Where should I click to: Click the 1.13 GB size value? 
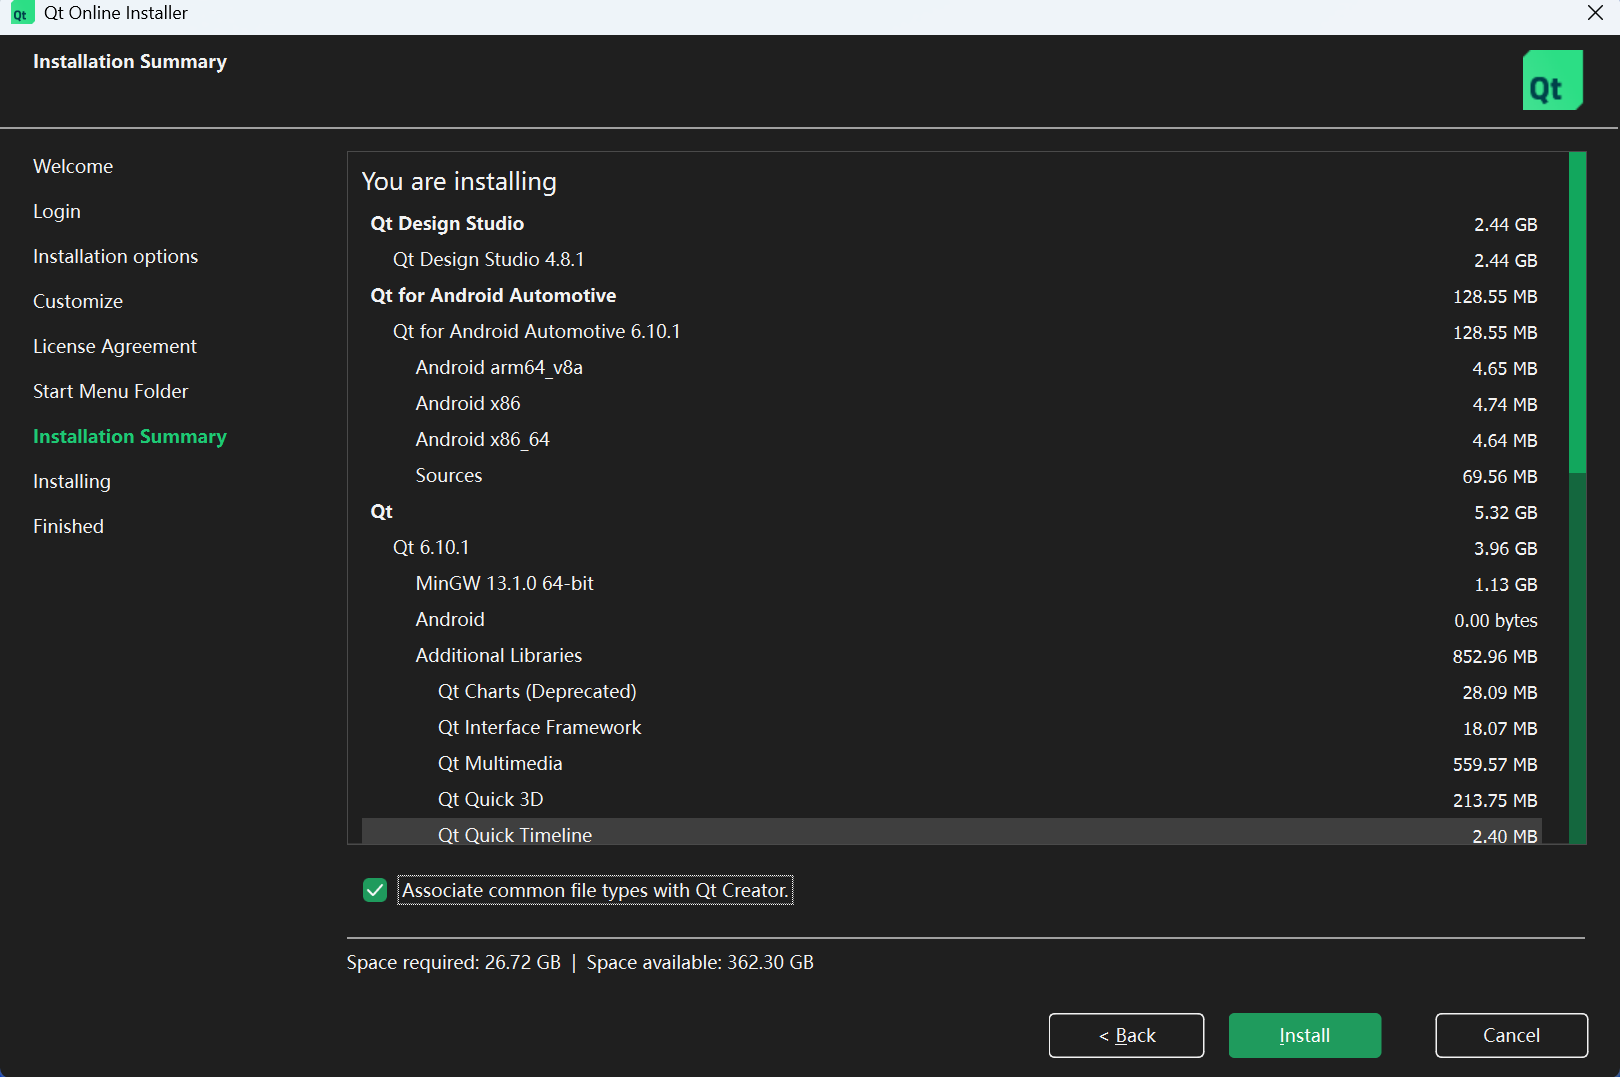[x=1506, y=585]
